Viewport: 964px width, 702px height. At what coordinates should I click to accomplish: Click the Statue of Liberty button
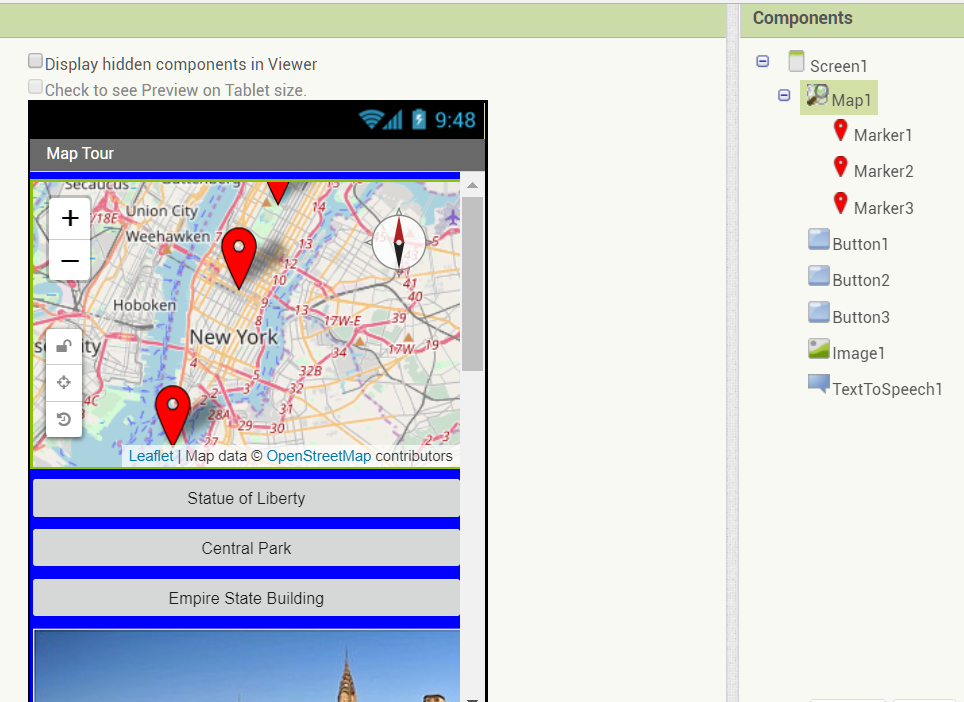point(247,498)
